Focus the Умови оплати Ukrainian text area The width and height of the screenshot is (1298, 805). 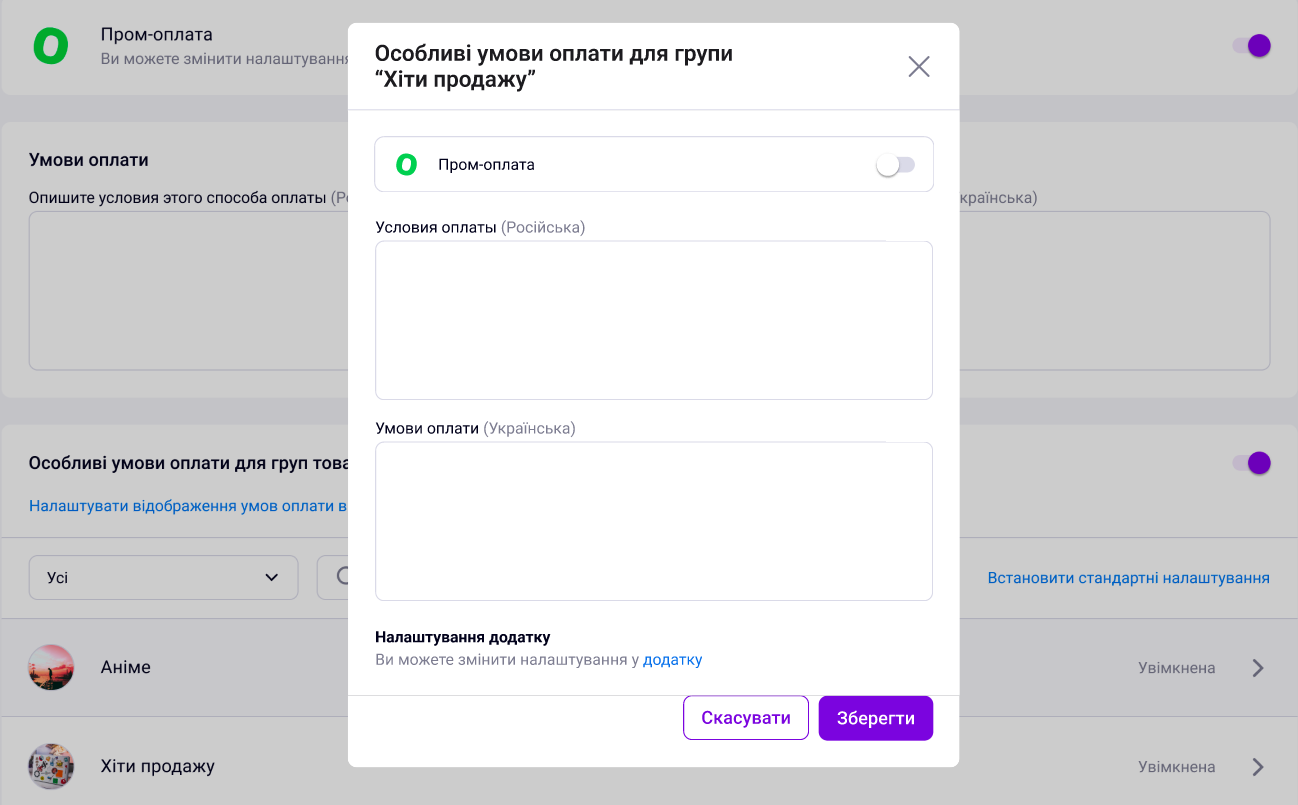(x=654, y=521)
